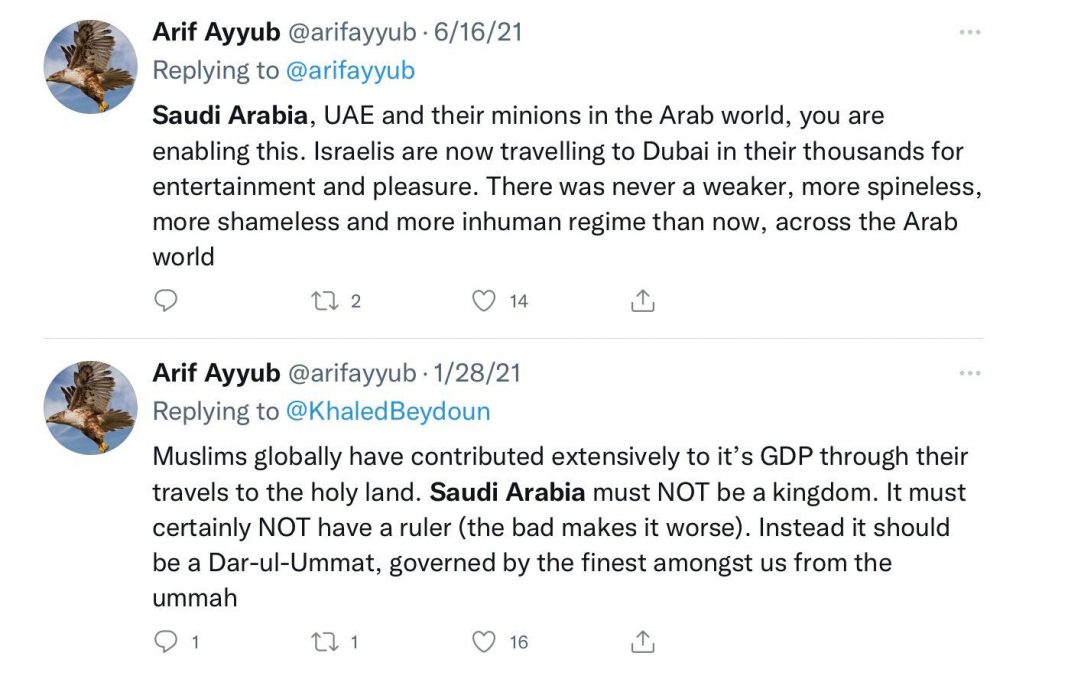Reply to the 6/16/21 tweet
The image size is (1068, 679).
(166, 300)
